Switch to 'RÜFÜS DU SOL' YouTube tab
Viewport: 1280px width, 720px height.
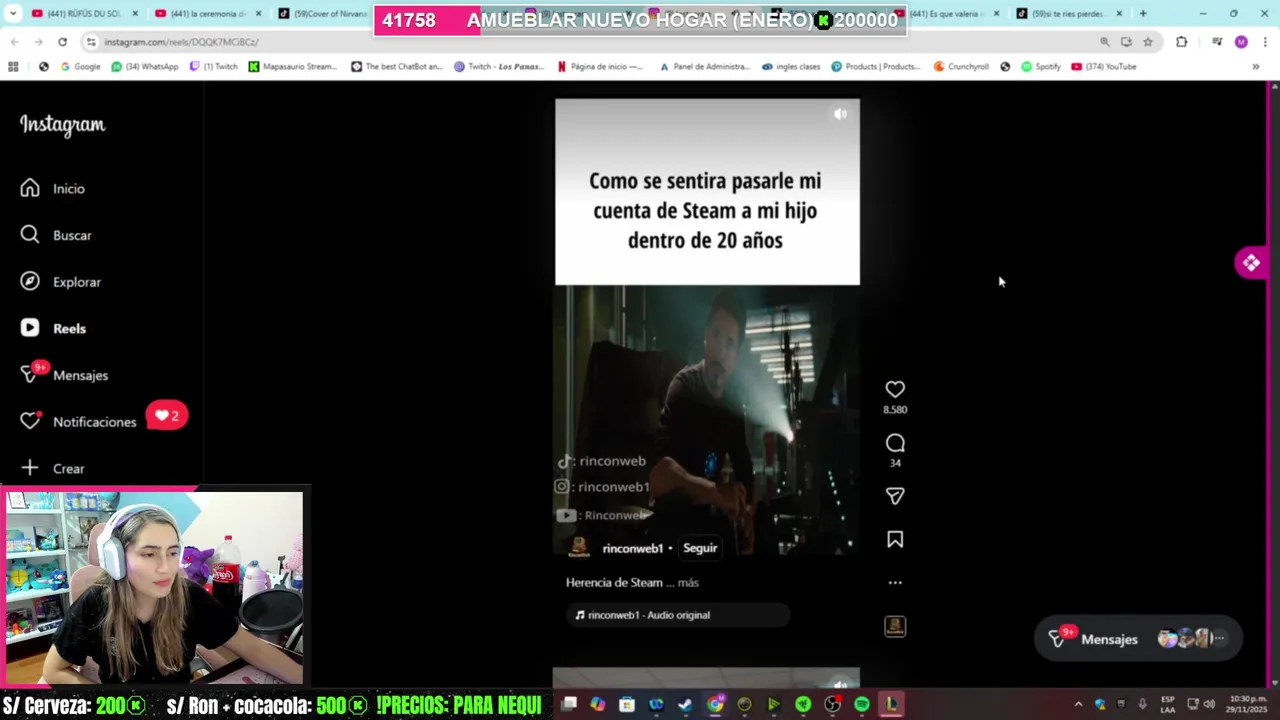(85, 14)
